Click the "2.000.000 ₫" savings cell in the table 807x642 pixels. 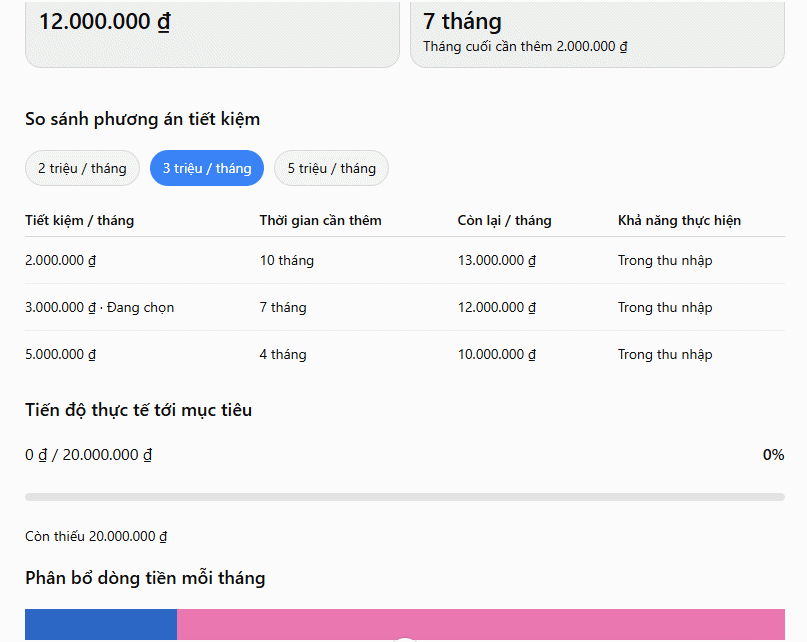point(60,260)
